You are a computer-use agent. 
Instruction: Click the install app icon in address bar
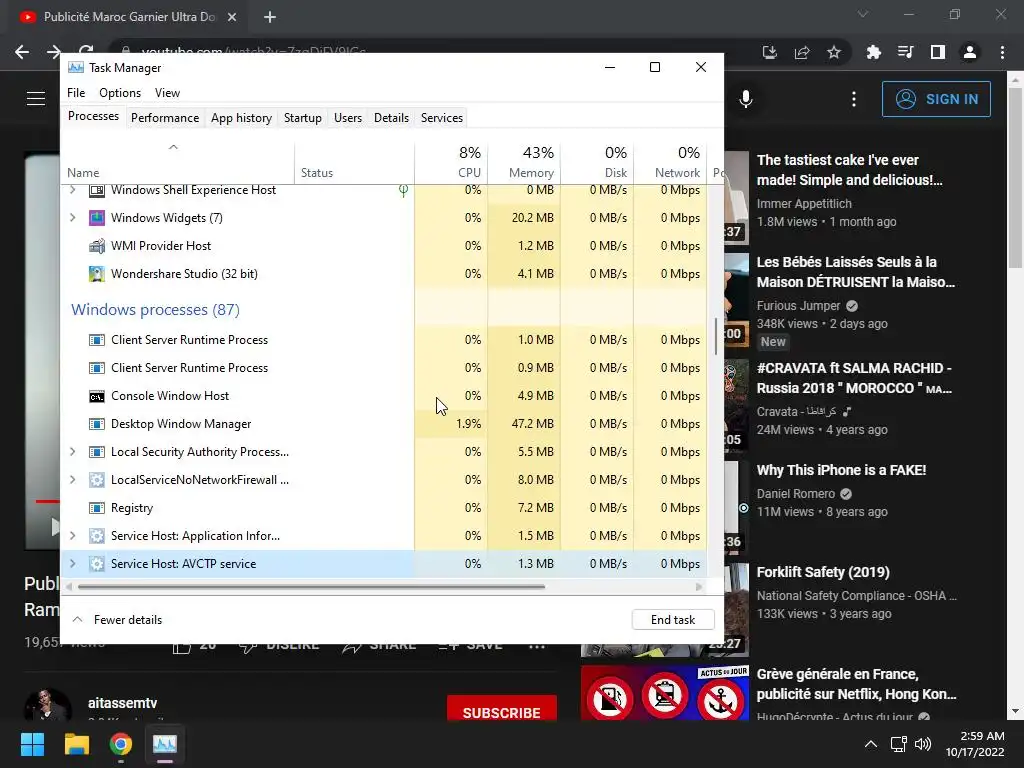(770, 52)
